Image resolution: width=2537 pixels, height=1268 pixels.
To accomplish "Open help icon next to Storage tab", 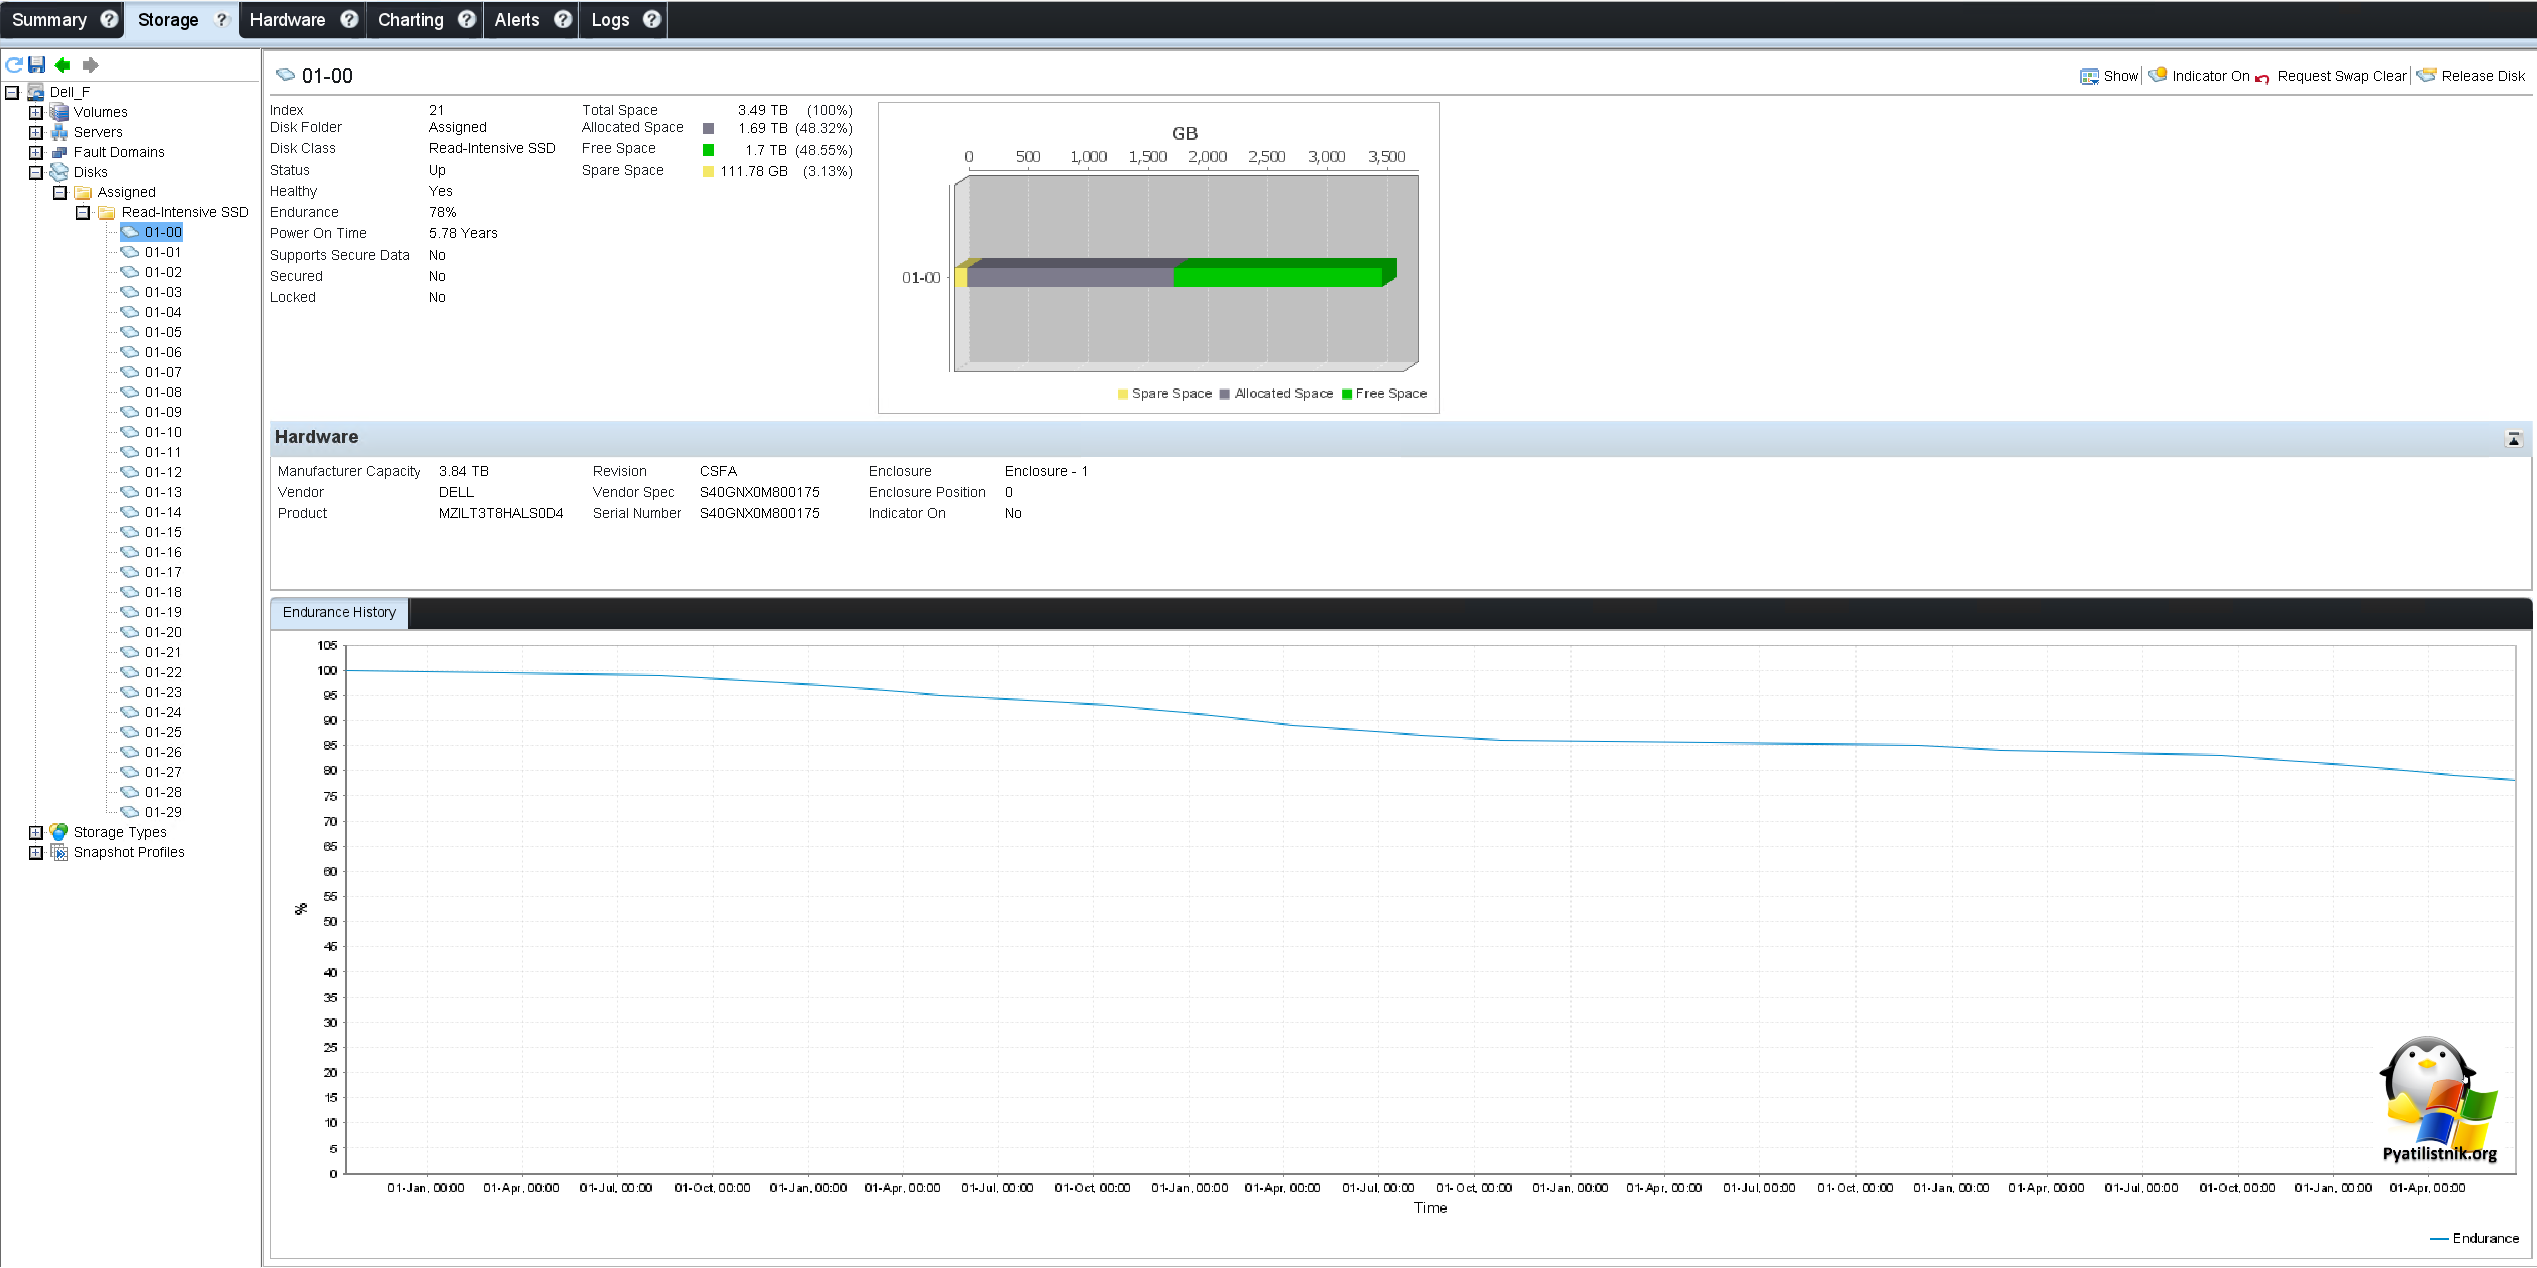I will click(222, 19).
